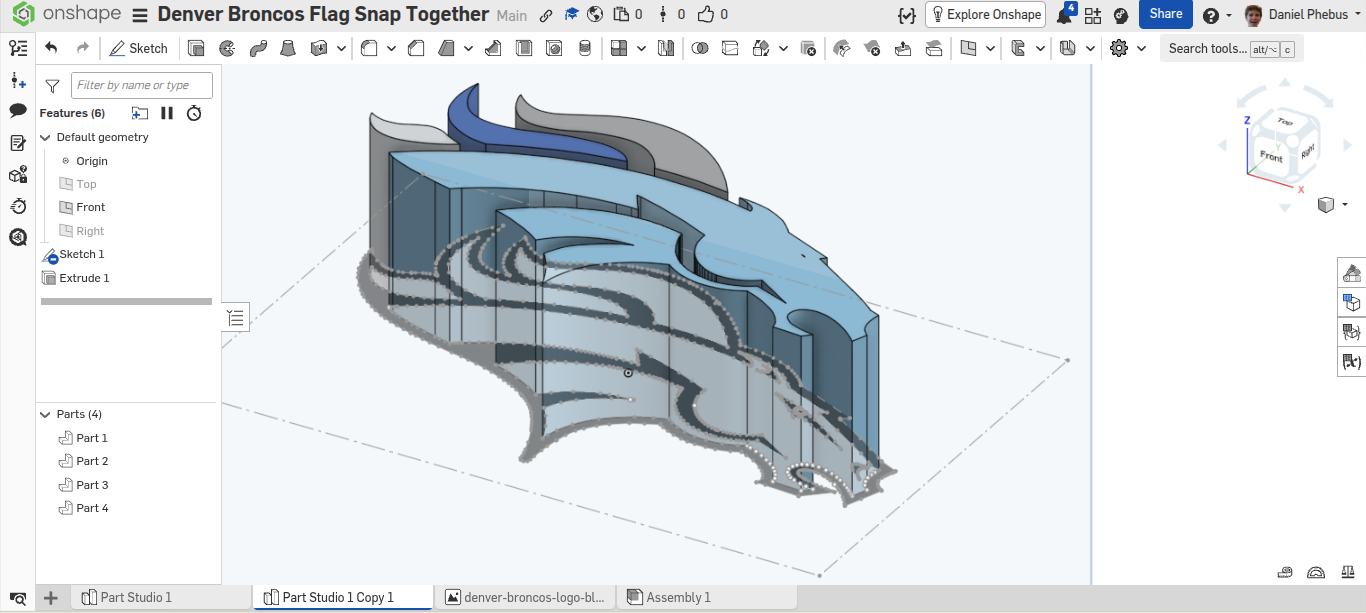
Task: Open the Fillet tool dropdown arrow
Action: (390, 48)
